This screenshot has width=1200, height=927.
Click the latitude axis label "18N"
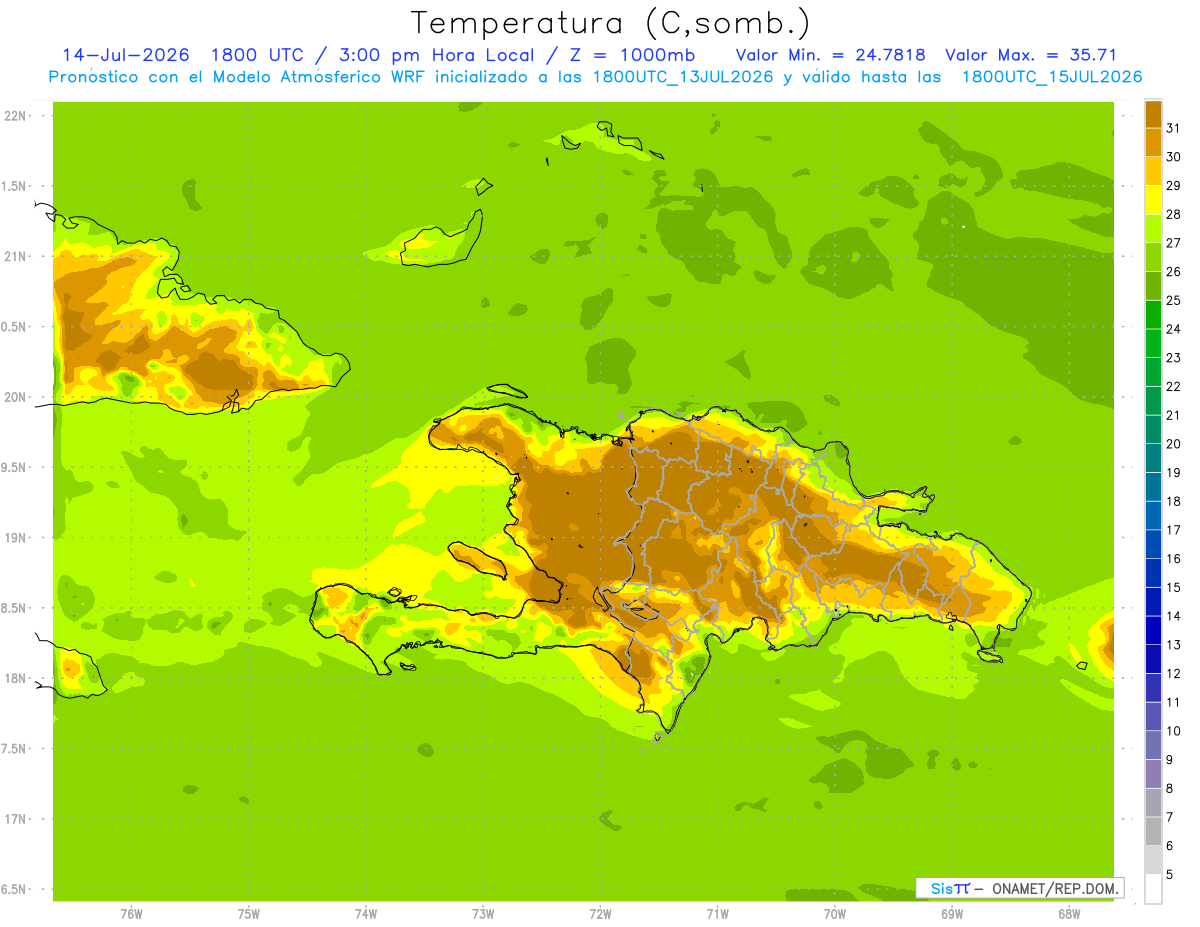point(14,678)
